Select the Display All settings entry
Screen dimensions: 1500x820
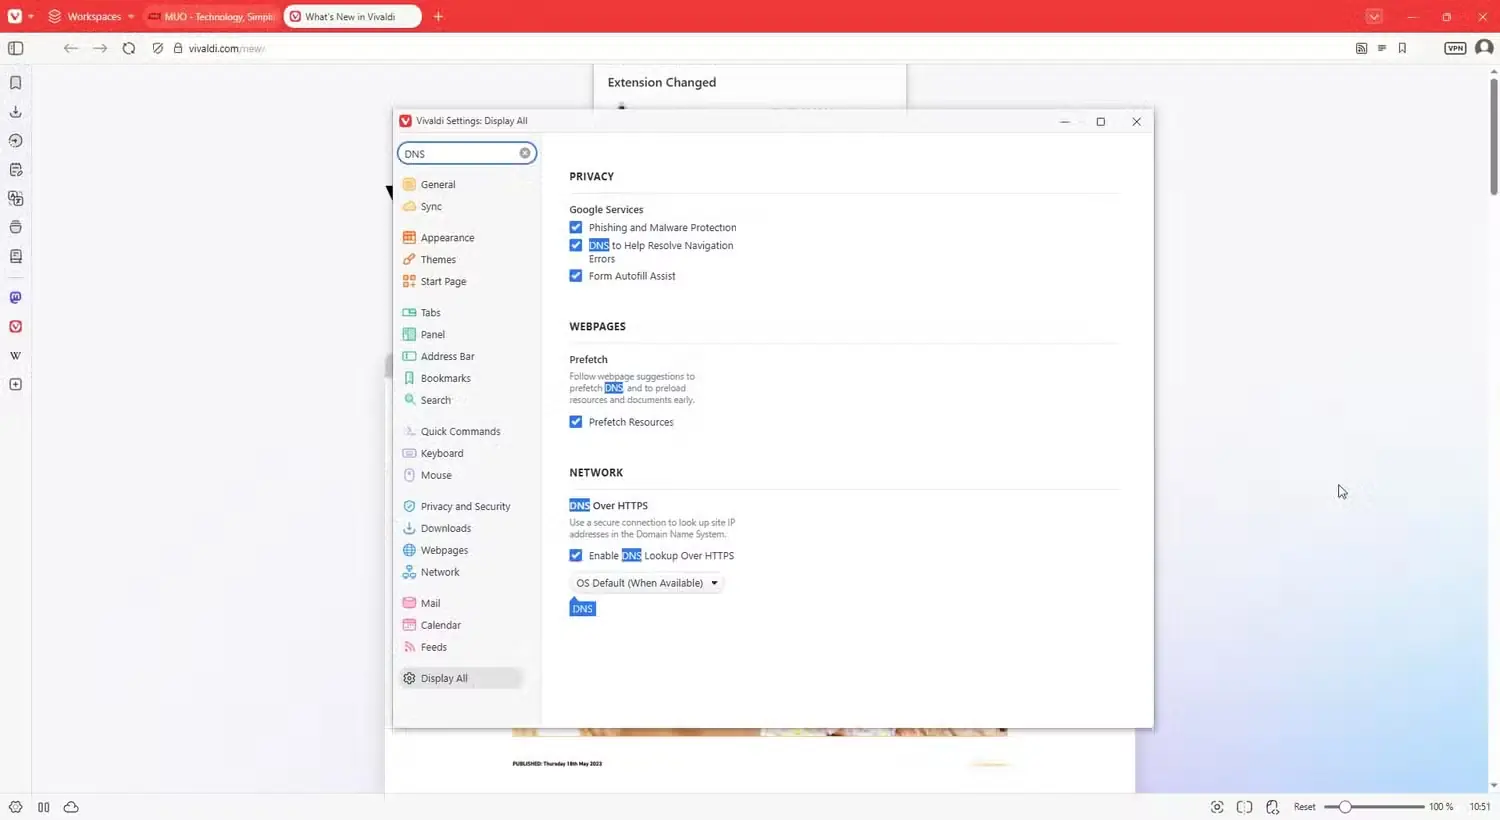coord(461,679)
